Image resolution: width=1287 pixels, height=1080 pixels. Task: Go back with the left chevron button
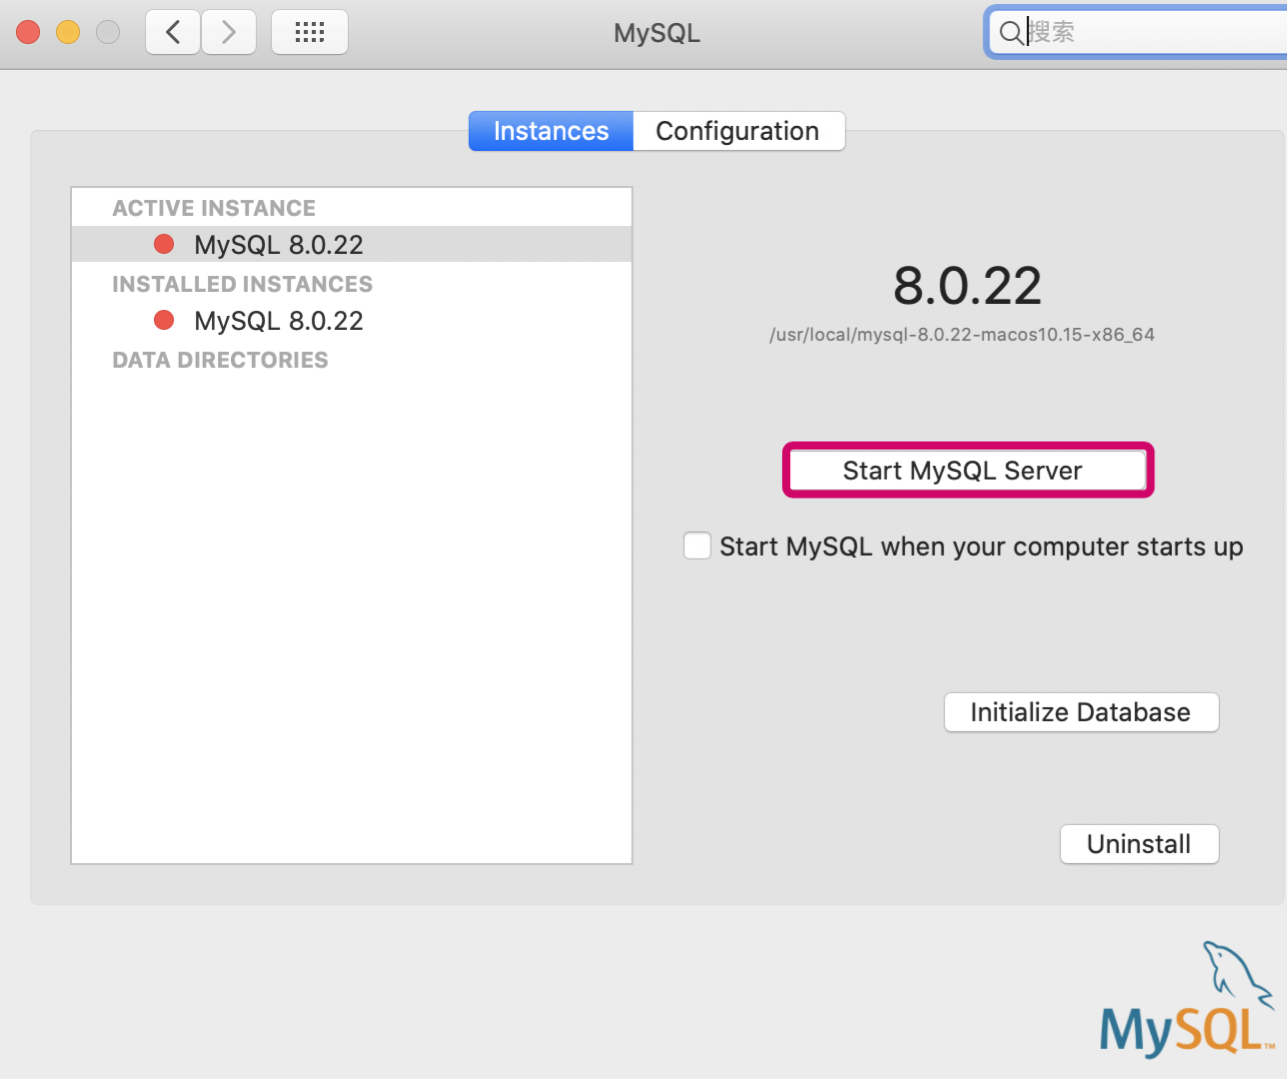(x=173, y=32)
